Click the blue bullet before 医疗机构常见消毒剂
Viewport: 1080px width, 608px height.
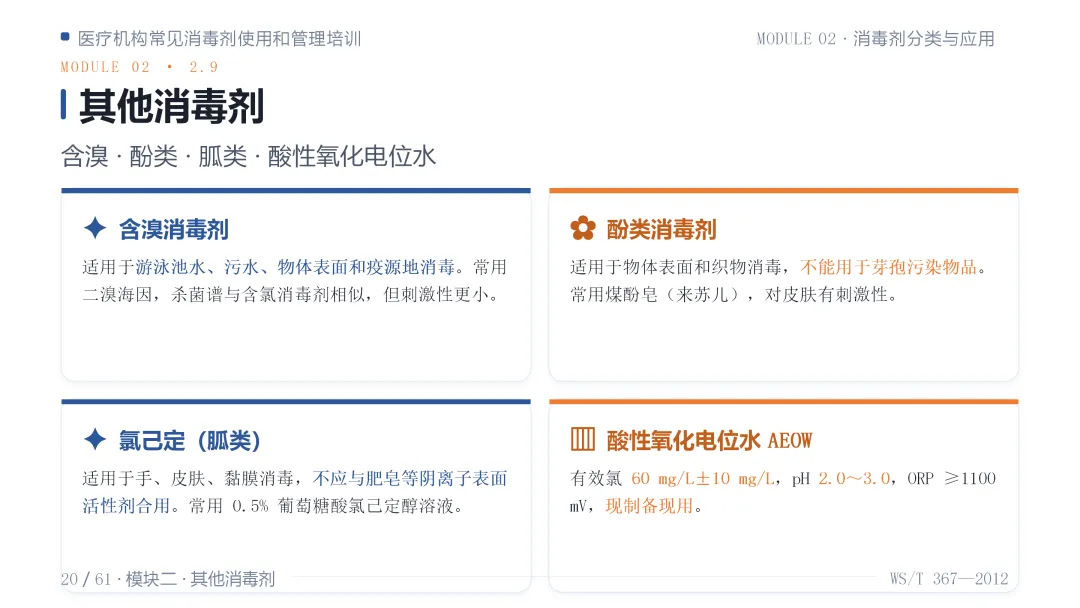tap(65, 37)
